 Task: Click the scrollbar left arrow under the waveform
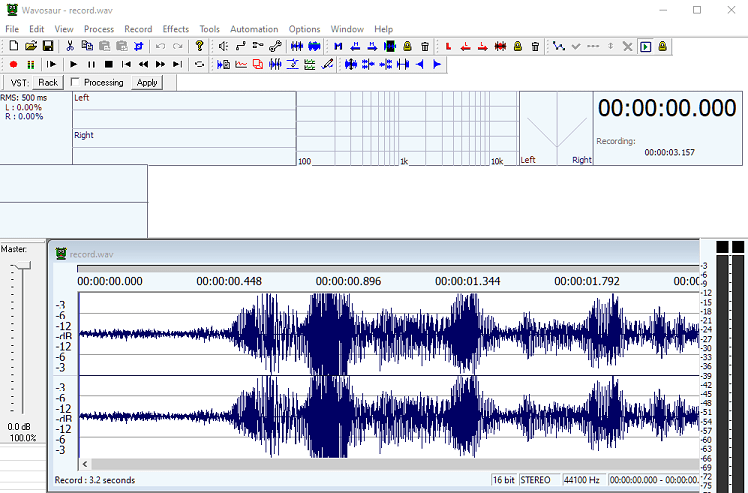pyautogui.click(x=85, y=464)
